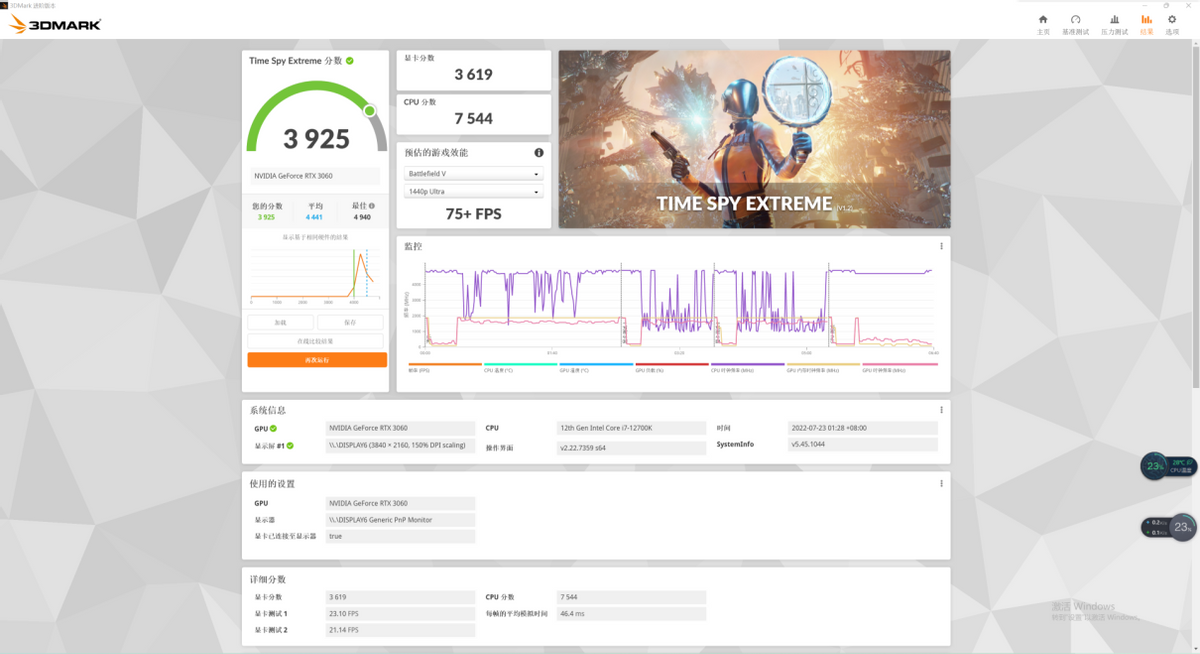Open the 1440p Ultra resolution dropdown
The width and height of the screenshot is (1200, 654).
pyautogui.click(x=473, y=191)
